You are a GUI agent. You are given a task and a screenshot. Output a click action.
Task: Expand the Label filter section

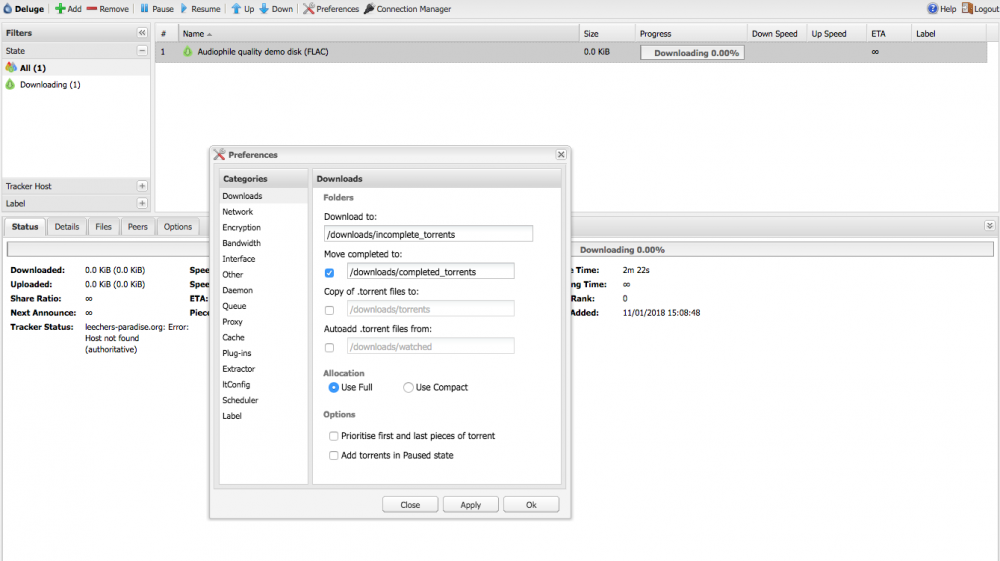click(142, 203)
